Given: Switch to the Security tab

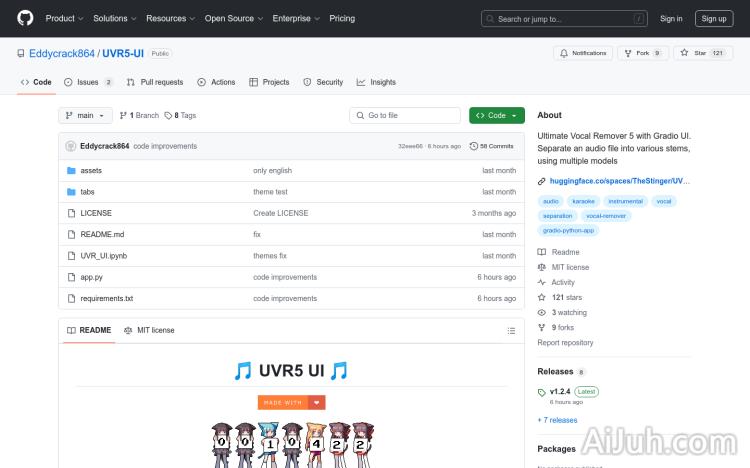Looking at the screenshot, I should tap(323, 82).
